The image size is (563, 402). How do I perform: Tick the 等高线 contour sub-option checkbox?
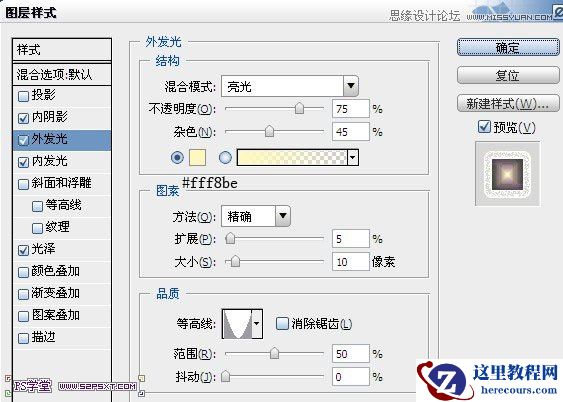tap(37, 206)
